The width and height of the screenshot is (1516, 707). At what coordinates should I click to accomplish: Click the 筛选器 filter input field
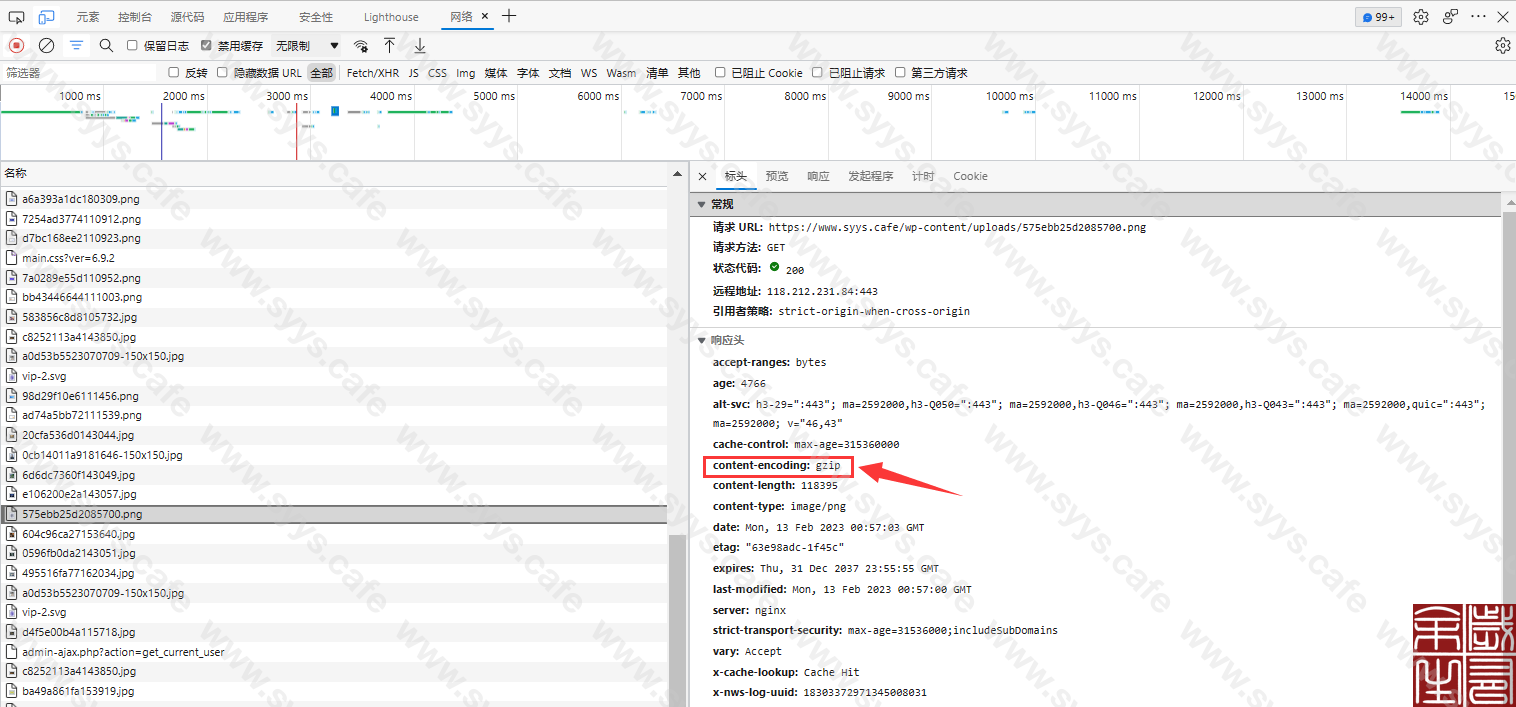78,73
